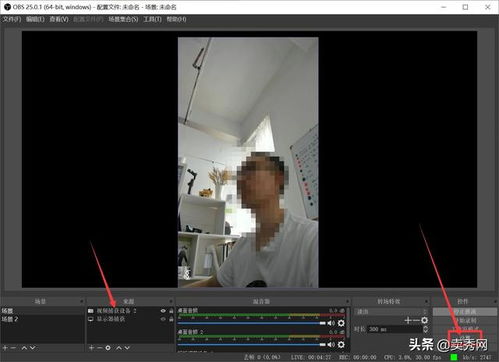Toggle visibility of the 视频捕获设备 2 source
Image resolution: width=499 pixels, height=362 pixels.
pos(163,311)
